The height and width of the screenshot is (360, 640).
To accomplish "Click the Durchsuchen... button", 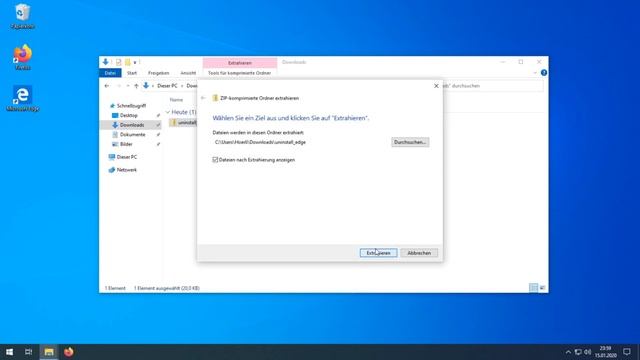I will pyautogui.click(x=410, y=142).
